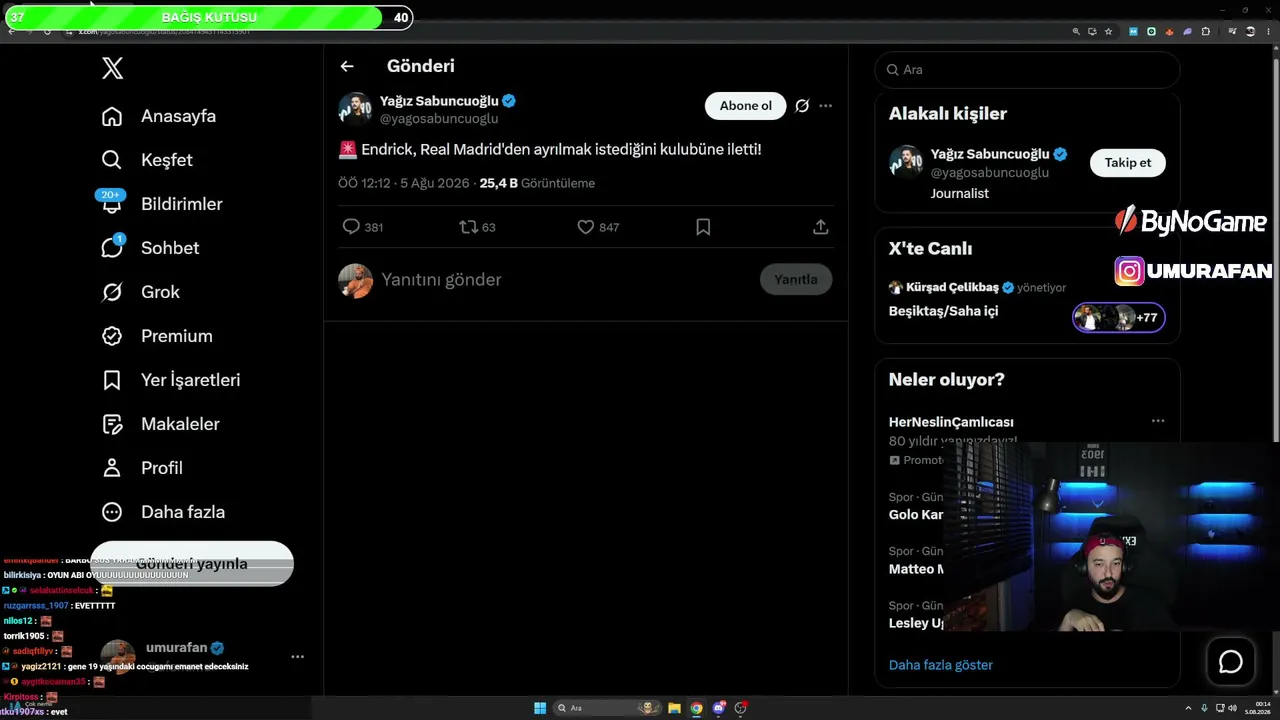Viewport: 1280px width, 720px height.
Task: Open File Explorer from the taskbar
Action: (675, 708)
